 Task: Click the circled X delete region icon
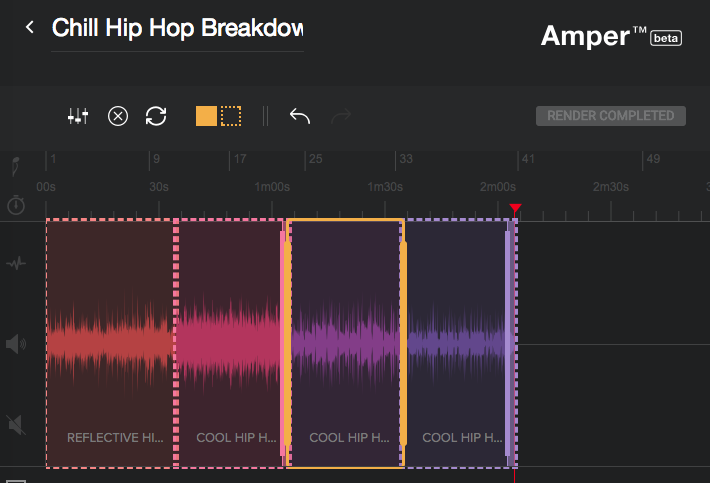pos(118,116)
